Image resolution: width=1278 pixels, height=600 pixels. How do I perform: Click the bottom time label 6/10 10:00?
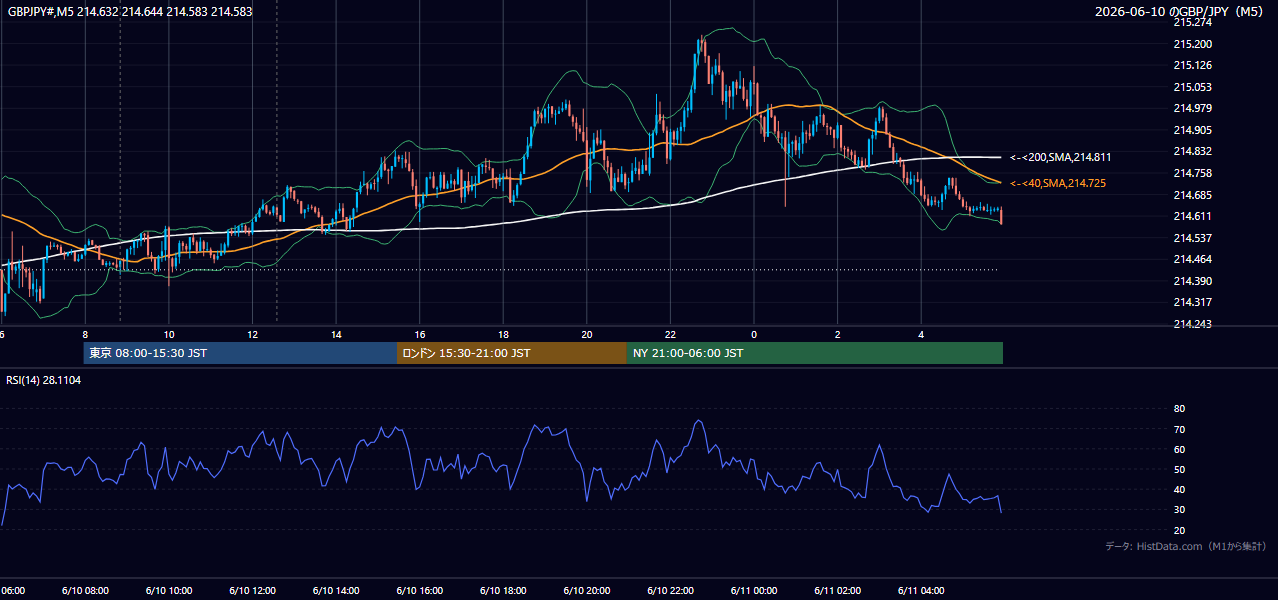168,591
